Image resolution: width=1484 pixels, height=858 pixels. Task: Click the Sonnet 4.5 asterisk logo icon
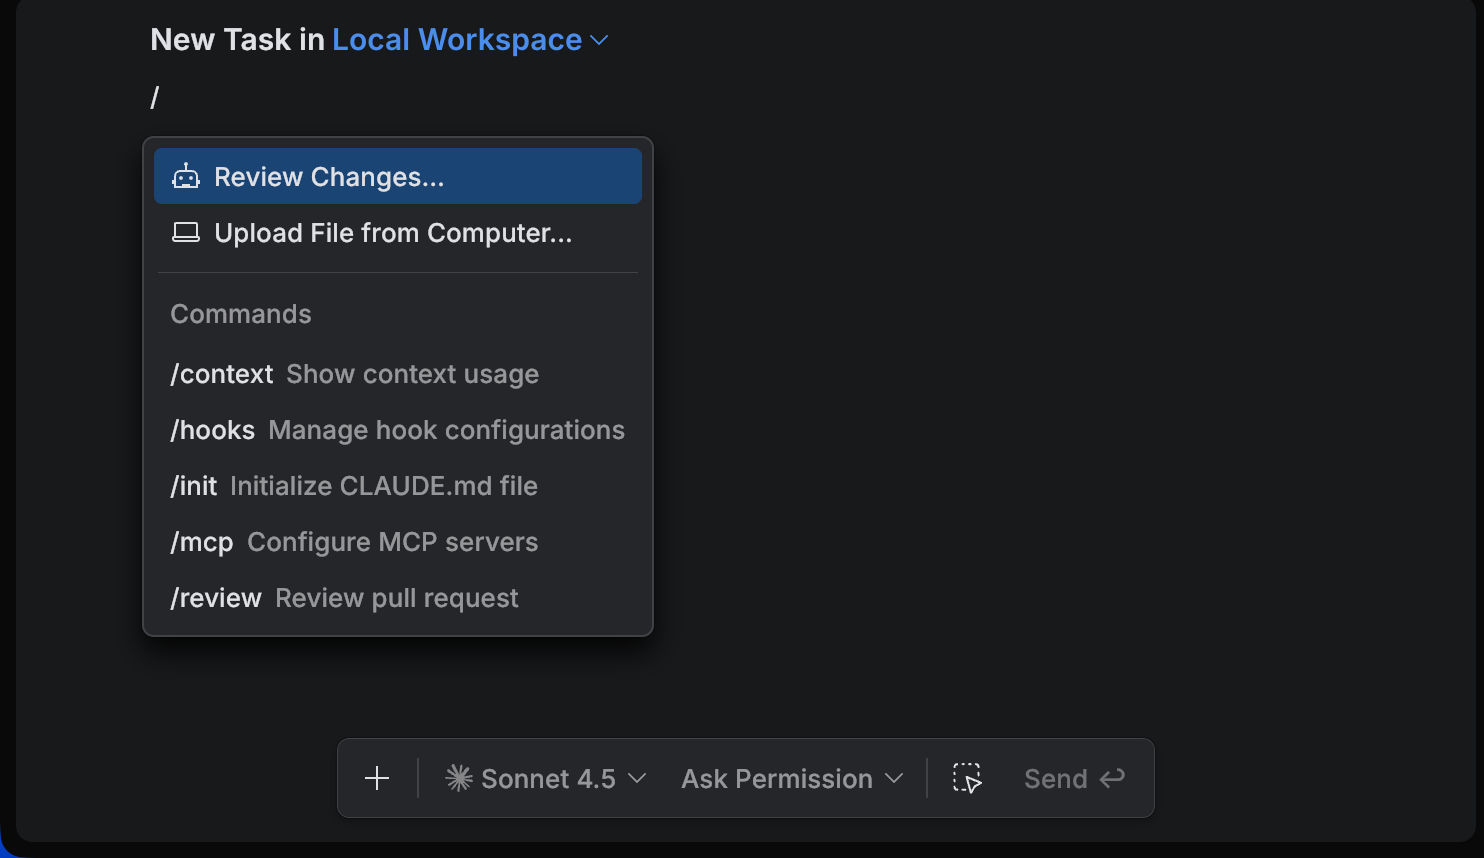coord(459,779)
